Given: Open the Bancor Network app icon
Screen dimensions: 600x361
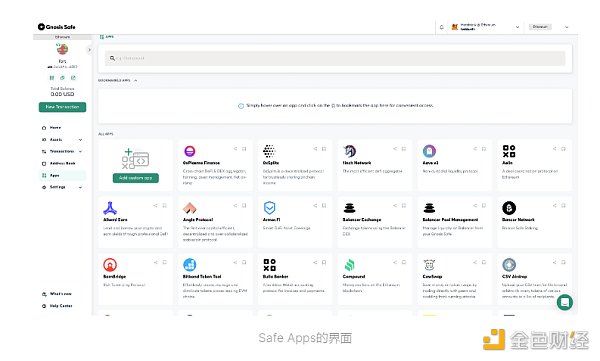Looking at the screenshot, I should [509, 208].
